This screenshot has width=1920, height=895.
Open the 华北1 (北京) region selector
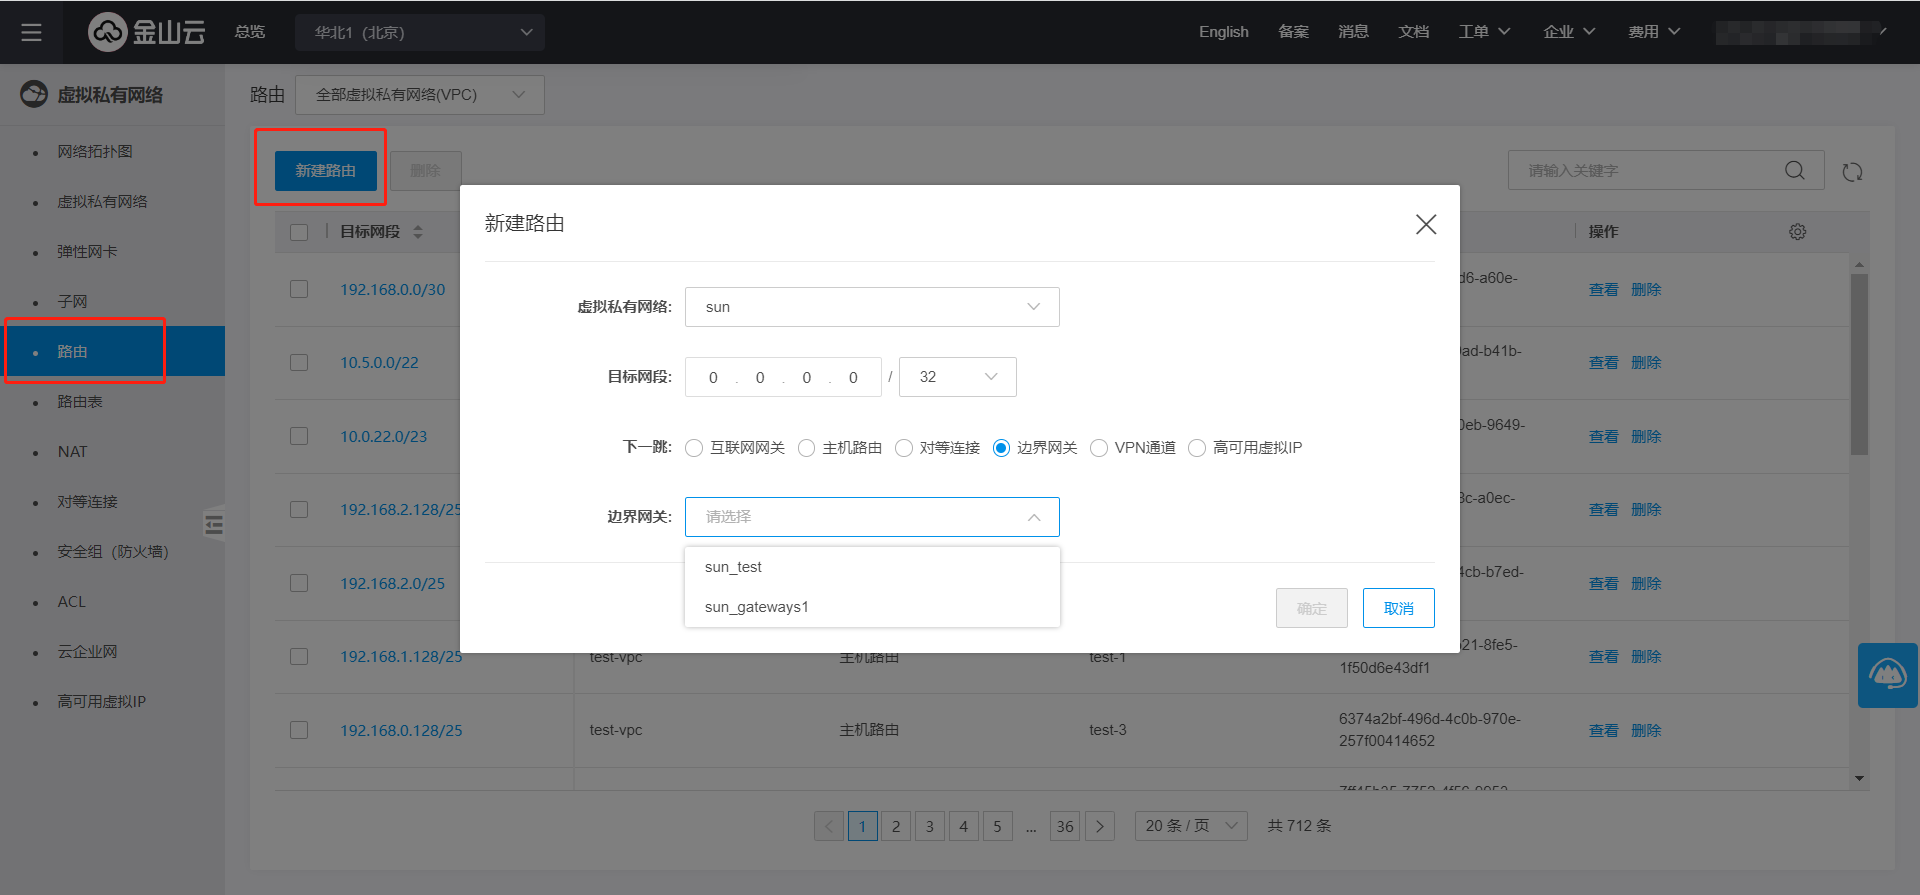[x=420, y=32]
